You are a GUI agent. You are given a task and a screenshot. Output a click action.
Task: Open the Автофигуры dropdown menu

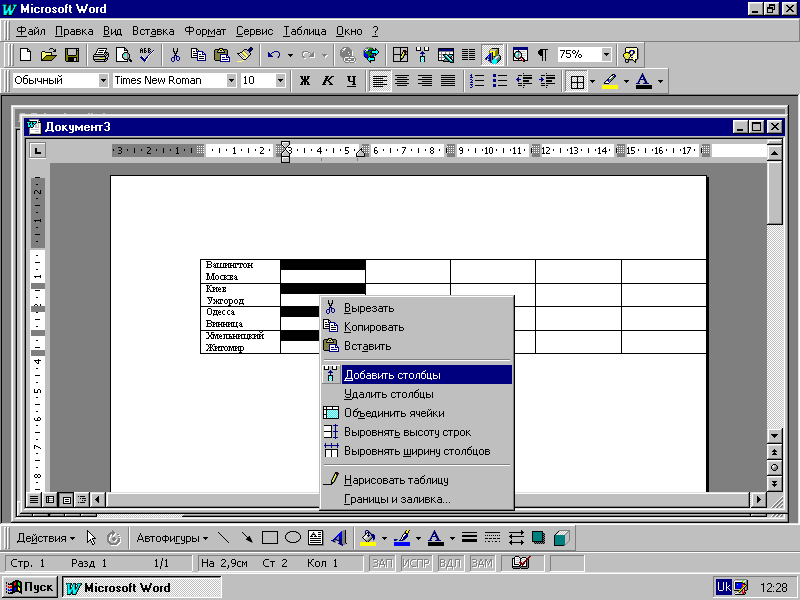(172, 538)
